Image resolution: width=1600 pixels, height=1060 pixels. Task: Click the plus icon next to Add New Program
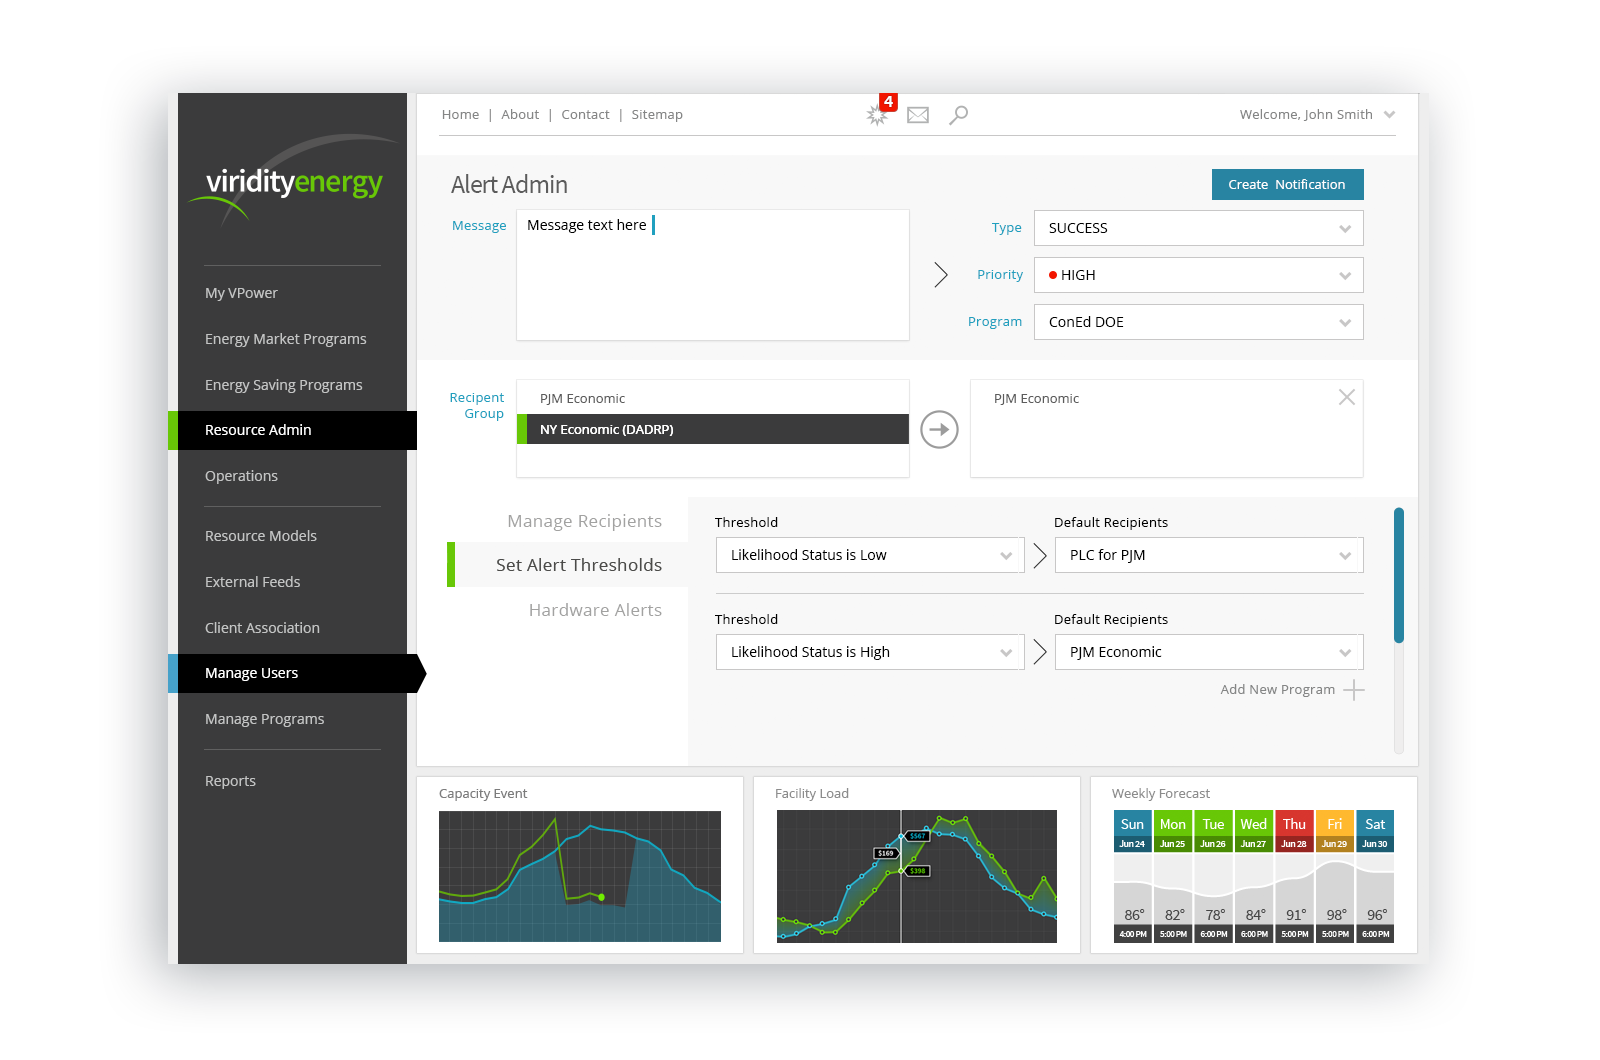(x=1354, y=690)
